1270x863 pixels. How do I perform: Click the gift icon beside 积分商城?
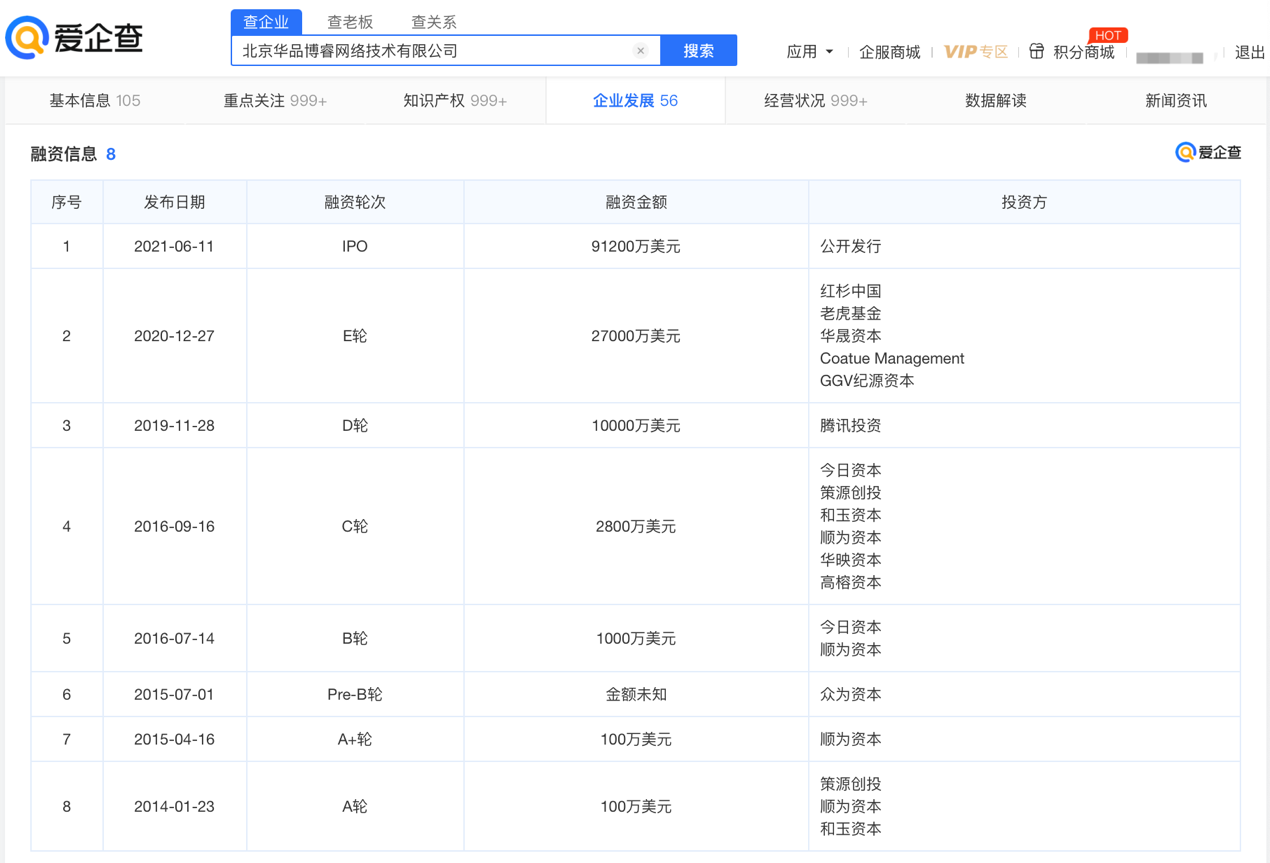click(x=1037, y=51)
